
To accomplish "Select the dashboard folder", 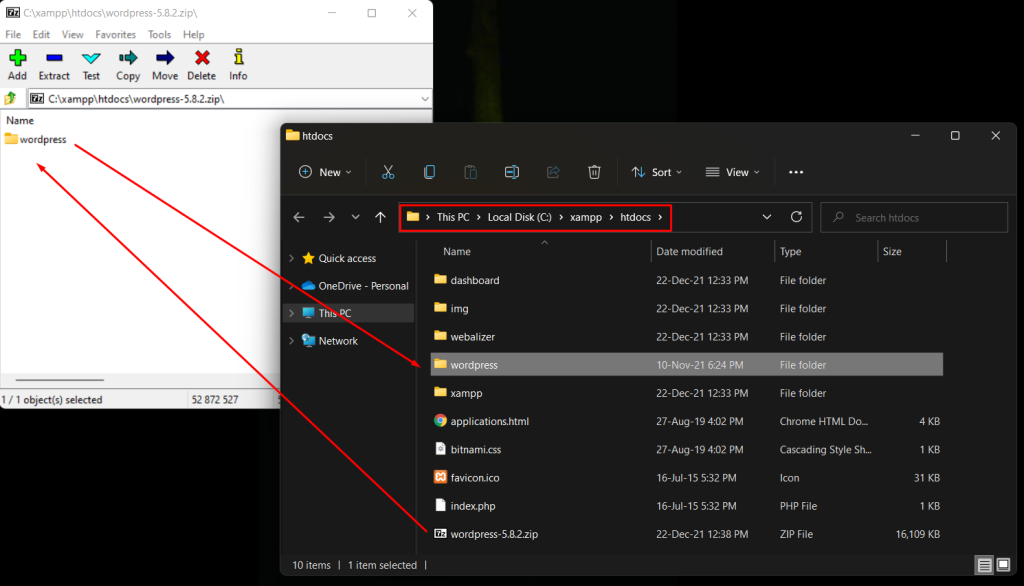I will (686, 280).
